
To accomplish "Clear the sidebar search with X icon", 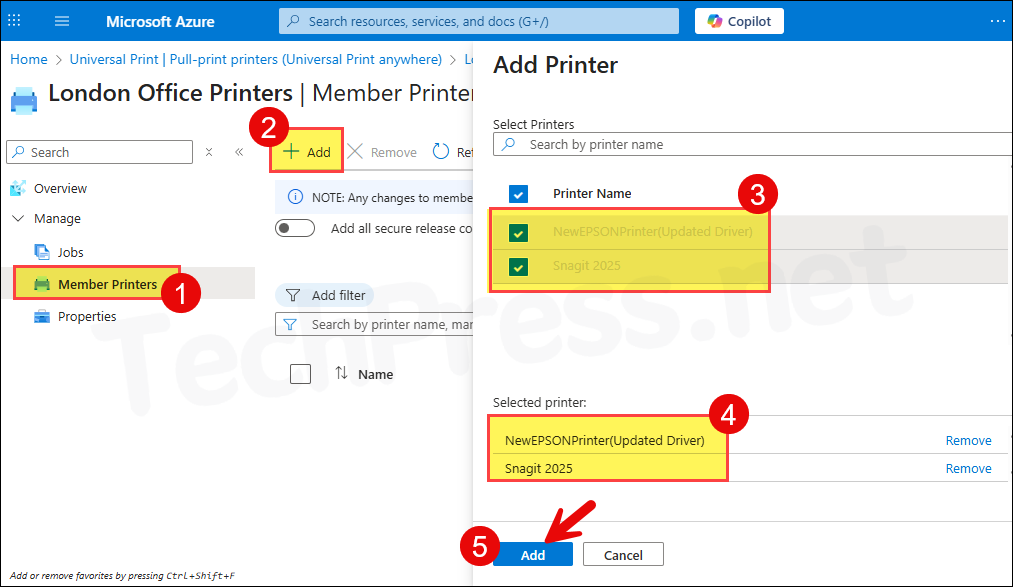I will 209,152.
